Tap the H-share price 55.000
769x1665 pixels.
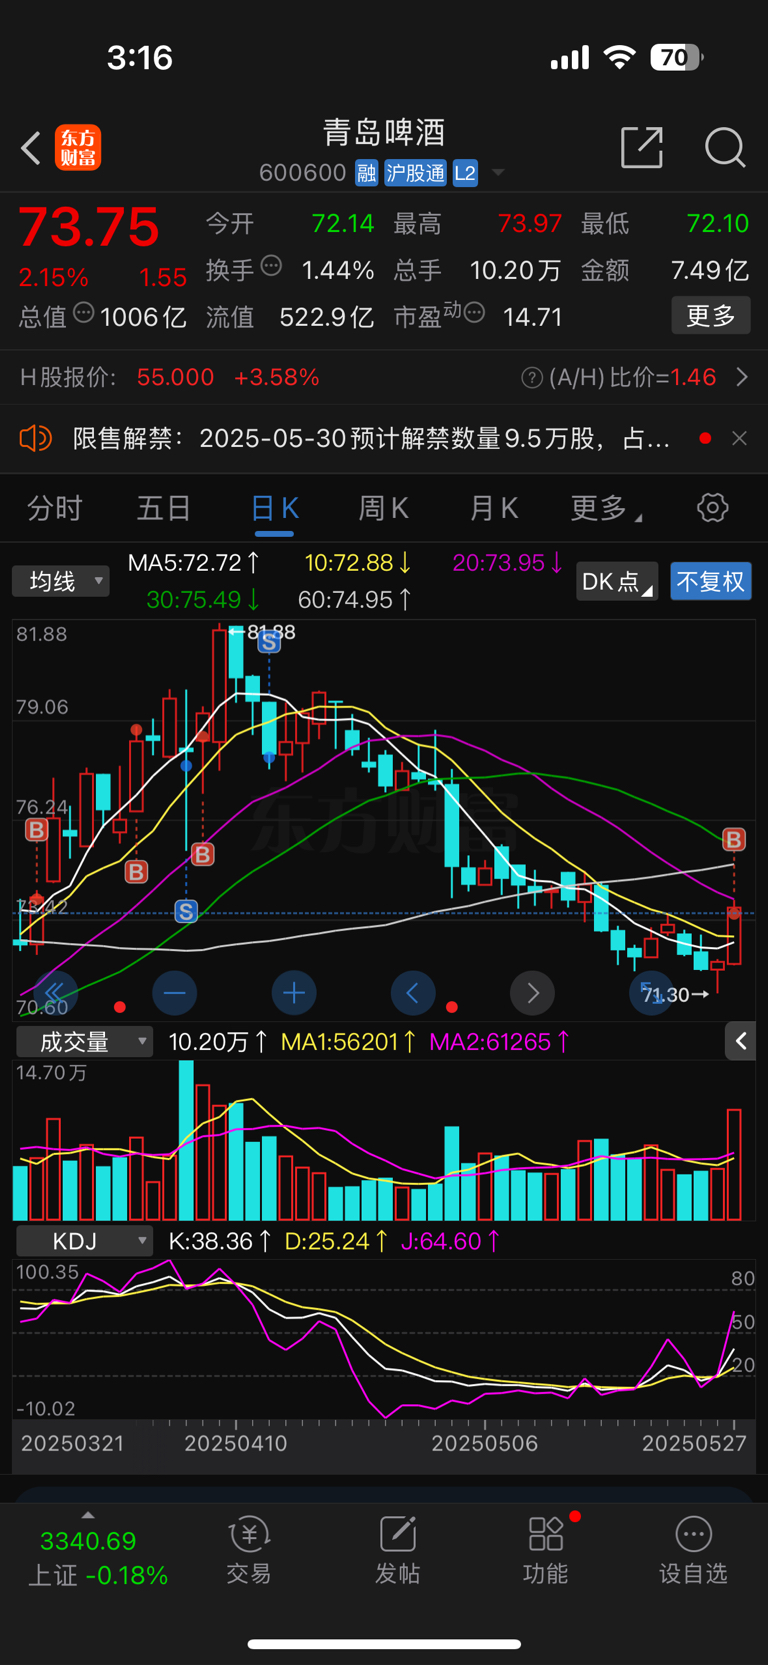click(175, 377)
